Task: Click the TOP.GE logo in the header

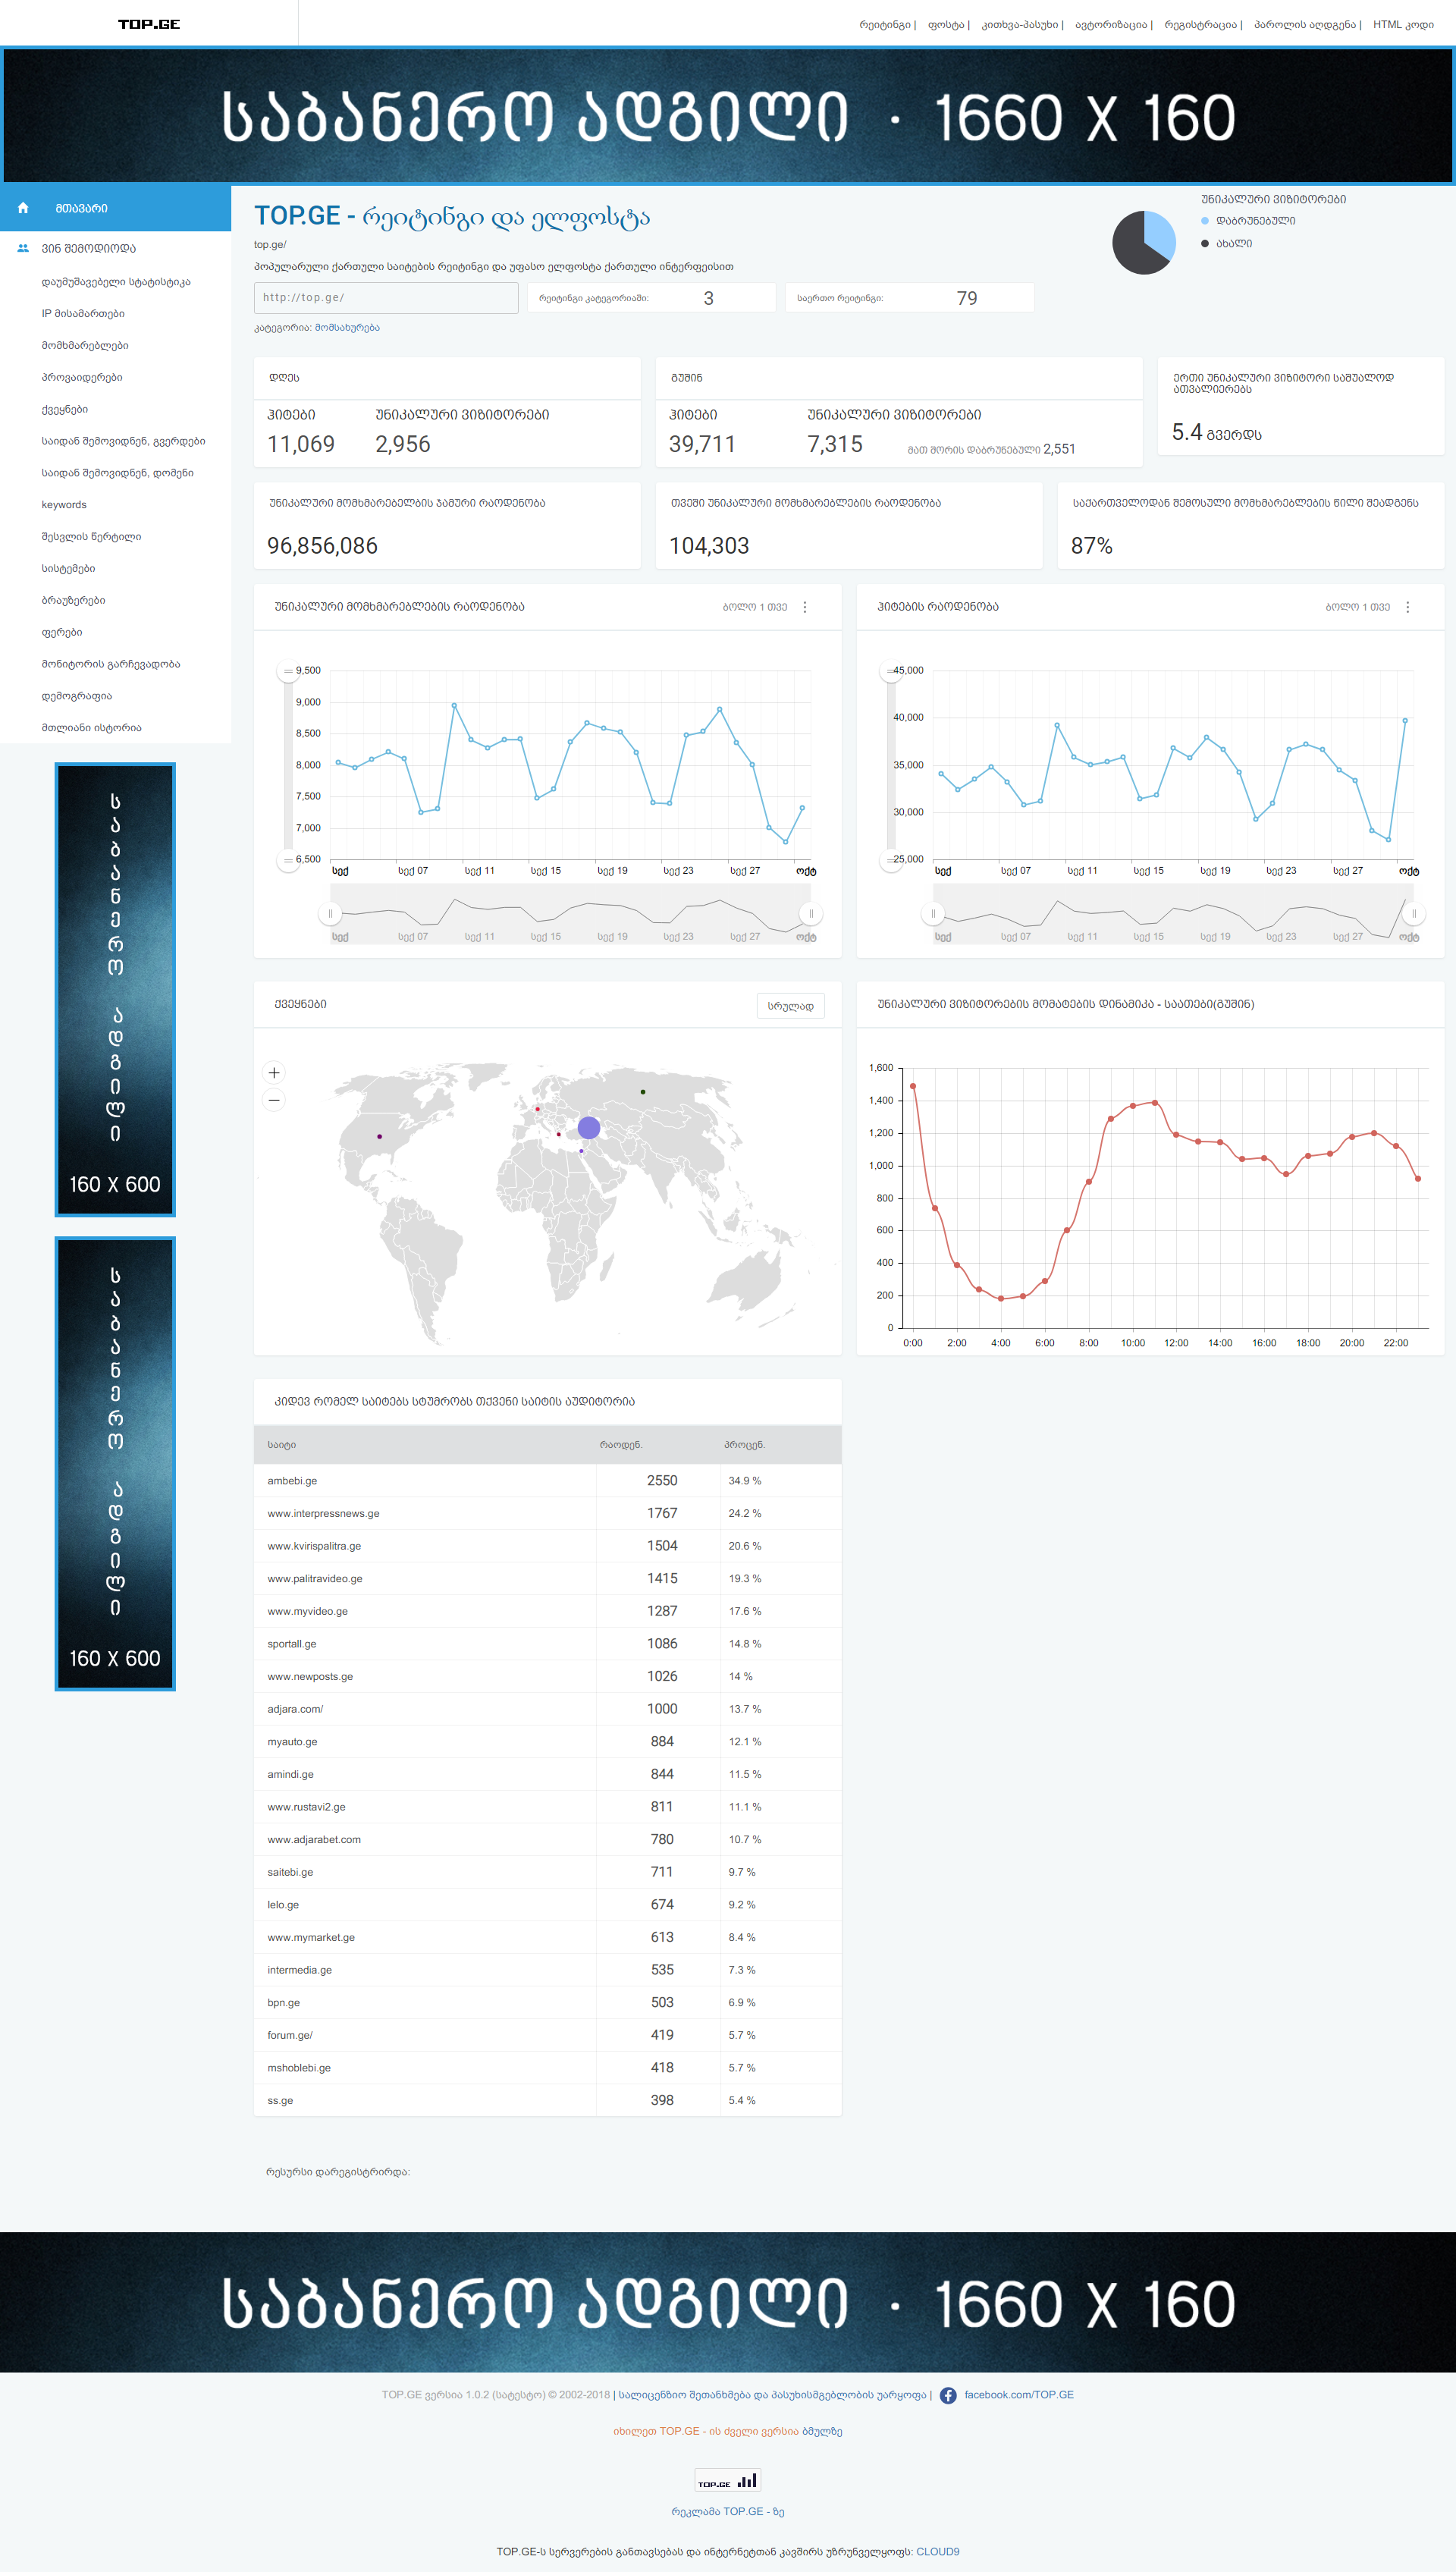Action: pyautogui.click(x=149, y=24)
